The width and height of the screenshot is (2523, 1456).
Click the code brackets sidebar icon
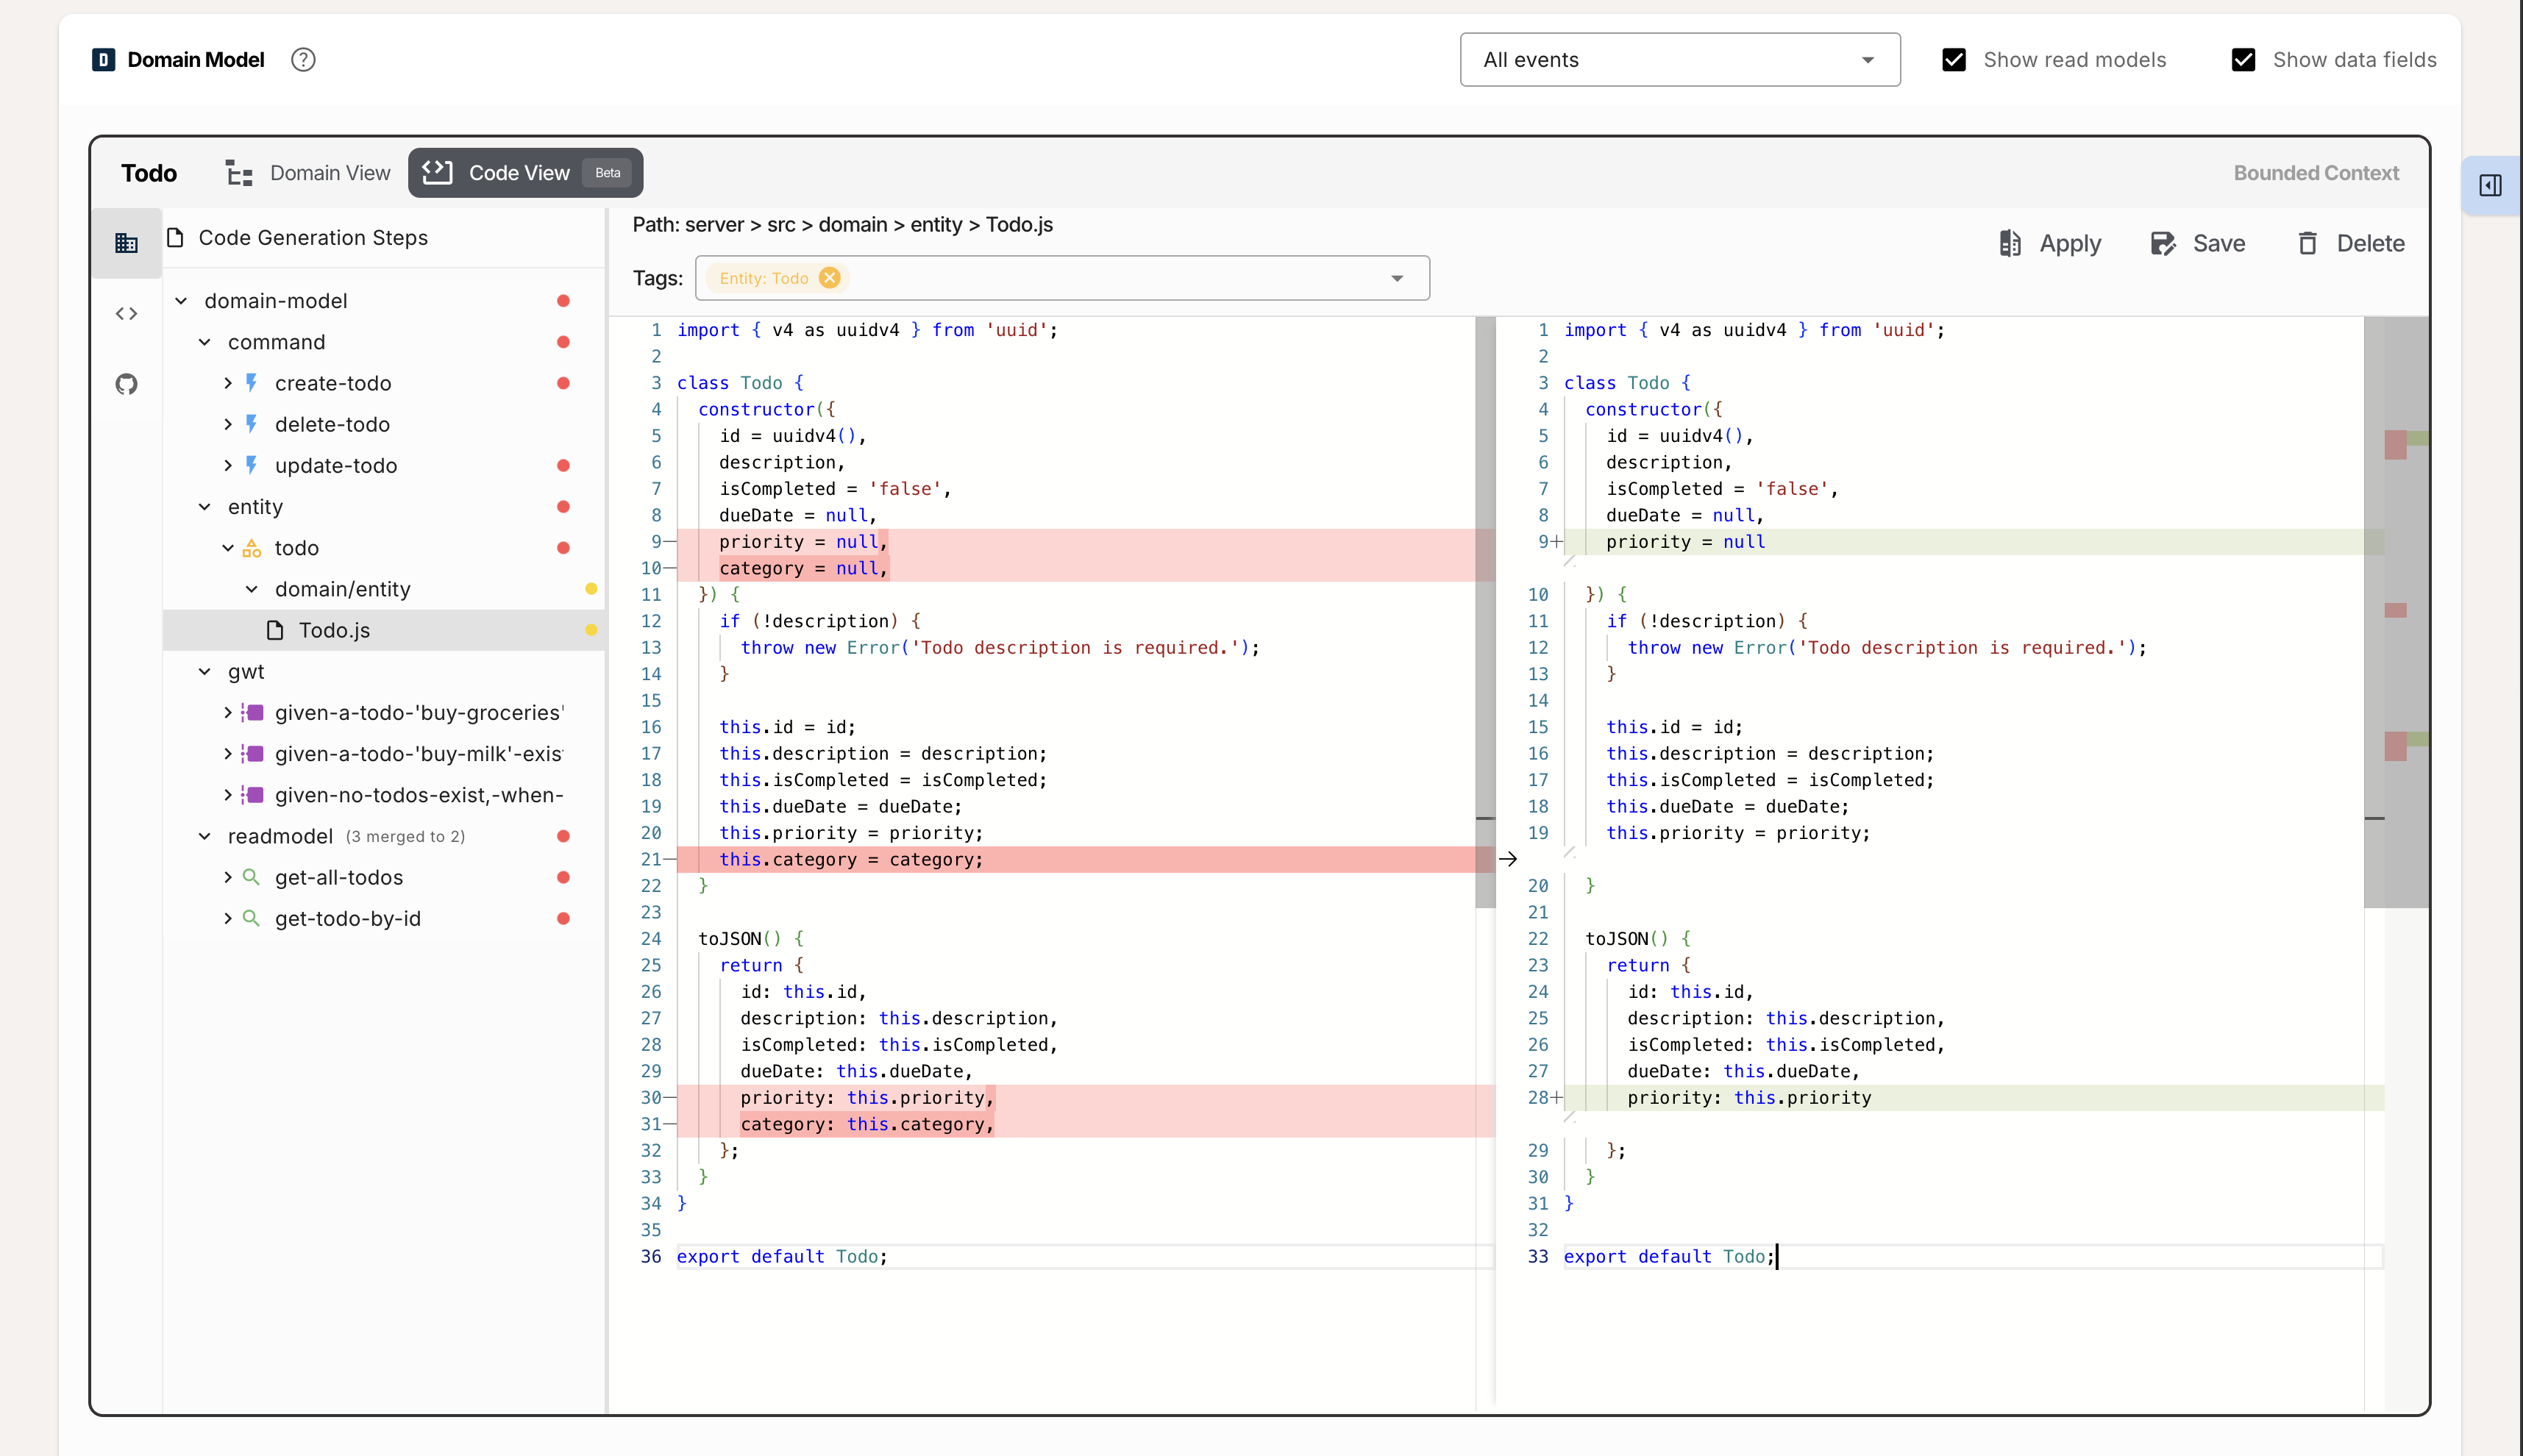pyautogui.click(x=126, y=314)
